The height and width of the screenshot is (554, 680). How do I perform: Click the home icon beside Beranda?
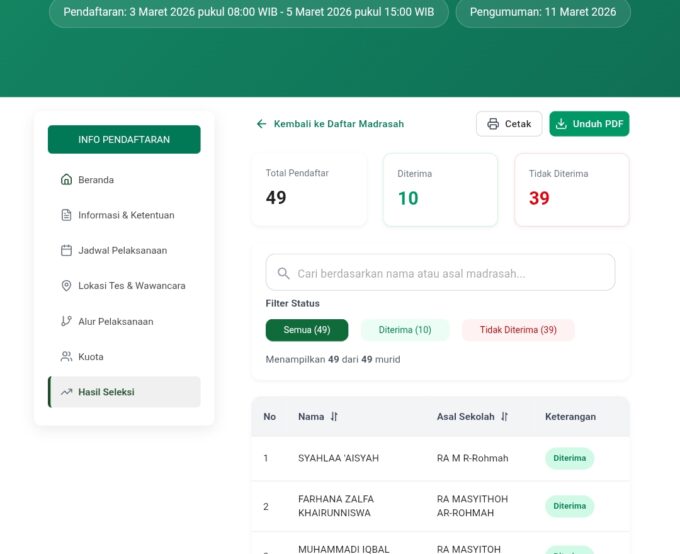(x=67, y=180)
